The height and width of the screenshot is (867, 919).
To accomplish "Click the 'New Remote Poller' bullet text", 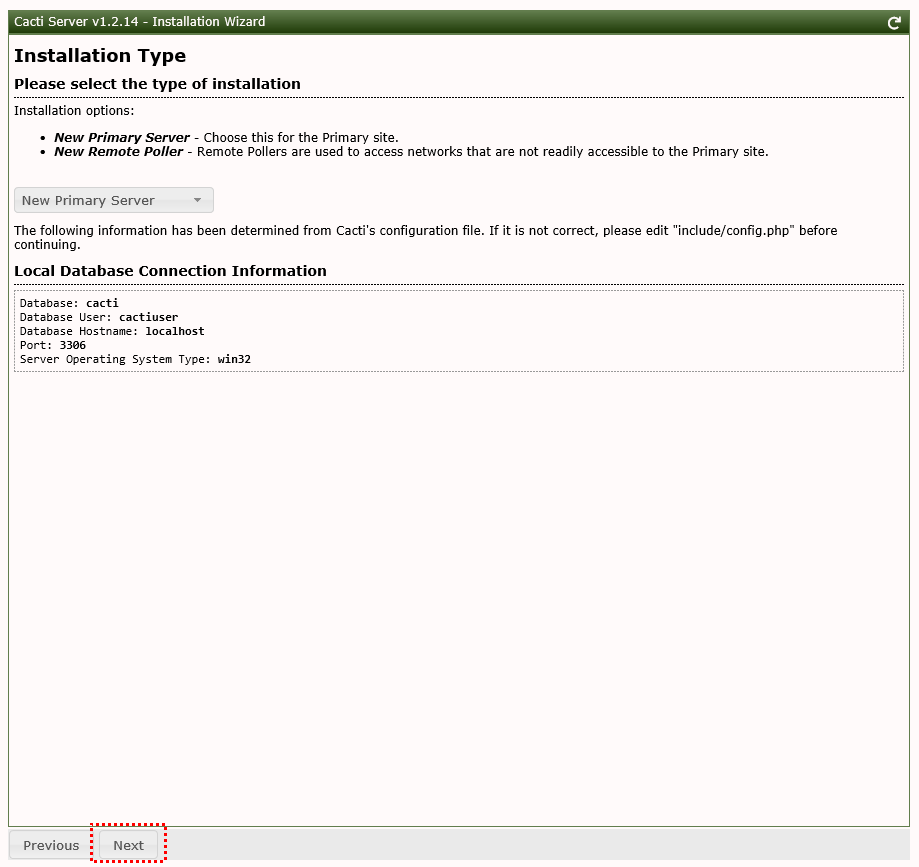I will 119,152.
